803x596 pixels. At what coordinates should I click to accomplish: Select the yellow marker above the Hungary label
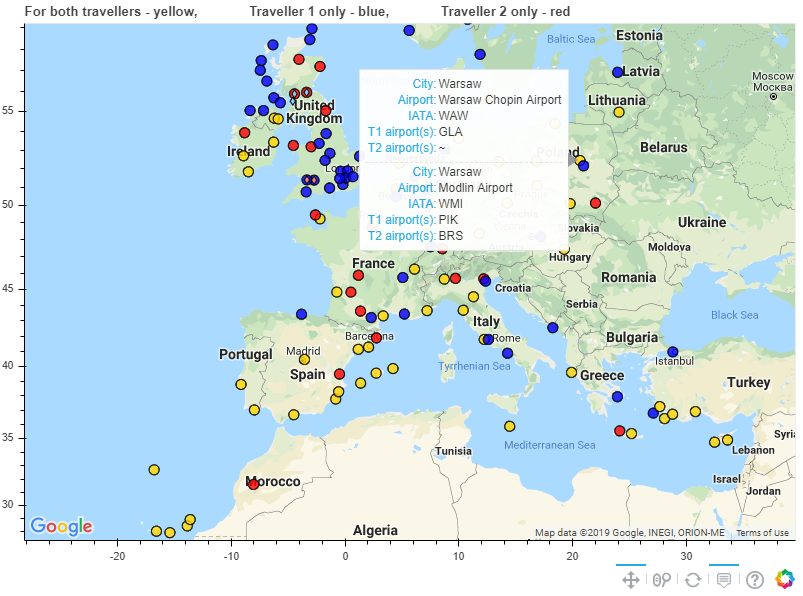pyautogui.click(x=564, y=249)
